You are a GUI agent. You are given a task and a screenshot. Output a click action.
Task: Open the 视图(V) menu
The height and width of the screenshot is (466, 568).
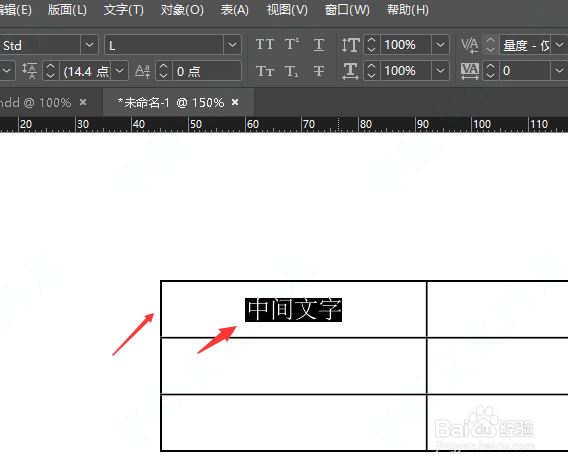[287, 10]
